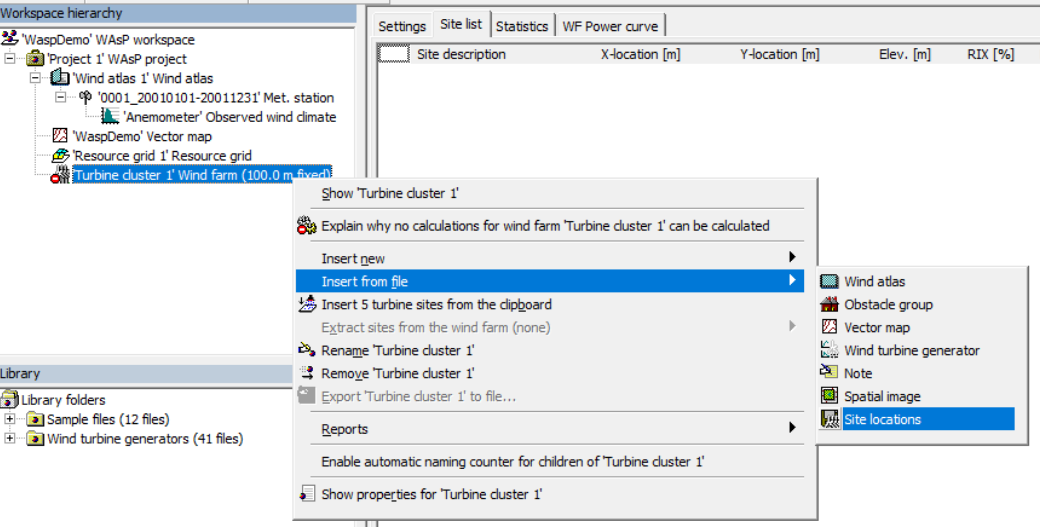1040x527 pixels.
Task: Click the Anemometer observed wind climate icon
Action: (109, 117)
